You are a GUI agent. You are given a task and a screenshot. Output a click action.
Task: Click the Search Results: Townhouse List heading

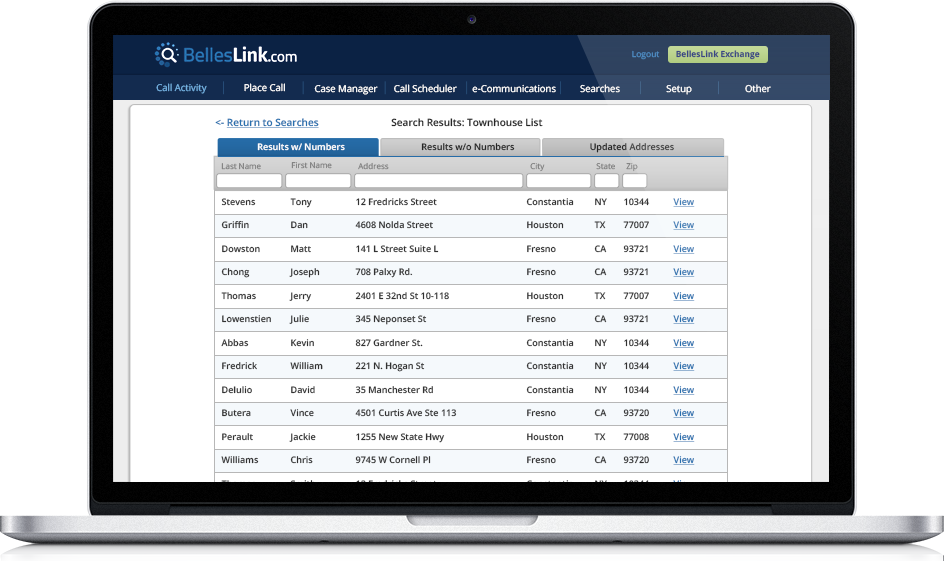[467, 122]
